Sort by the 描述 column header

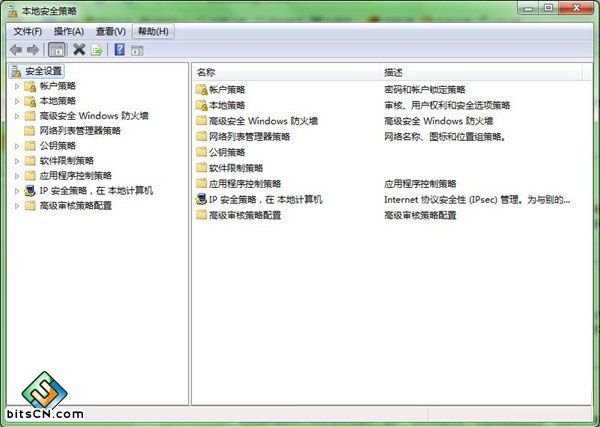click(481, 72)
